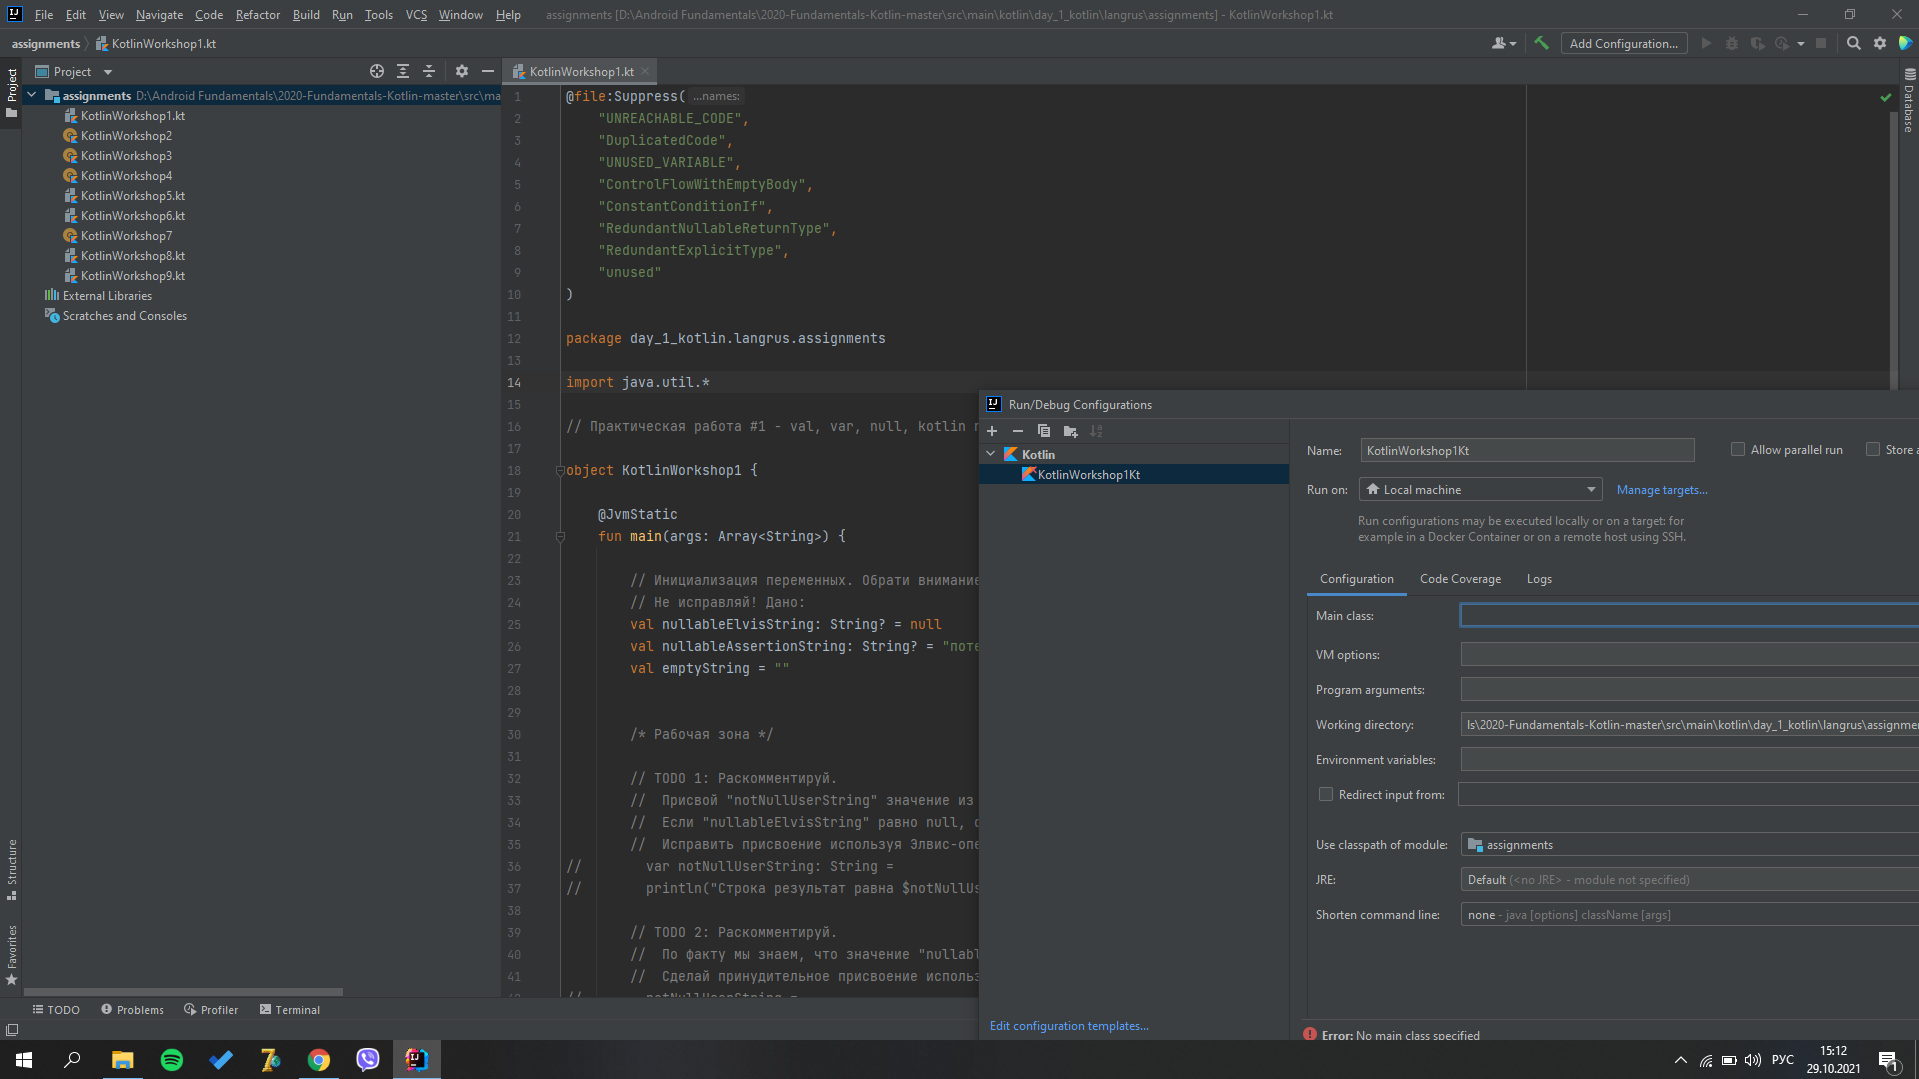
Task: Open Database tool window on right edge
Action: pos(1909,100)
